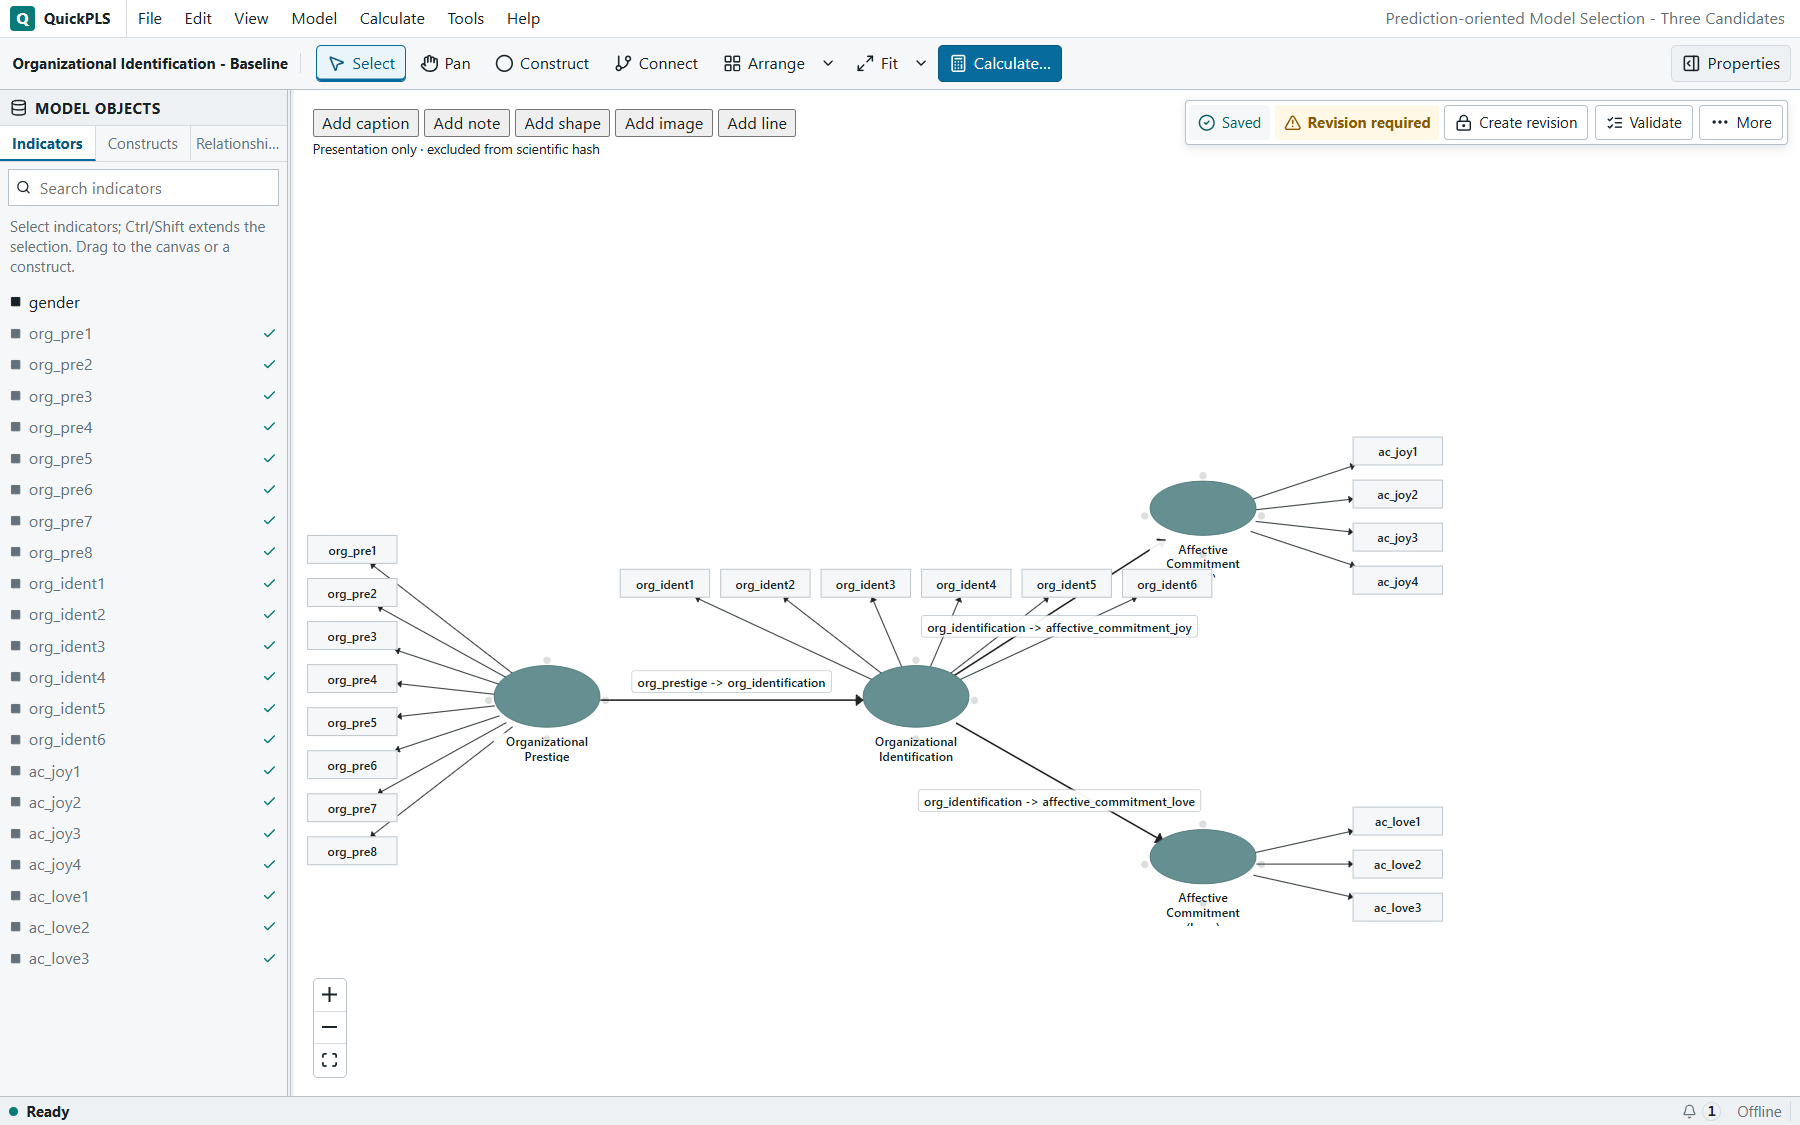Open the More options menu
1800x1125 pixels.
click(x=1741, y=123)
